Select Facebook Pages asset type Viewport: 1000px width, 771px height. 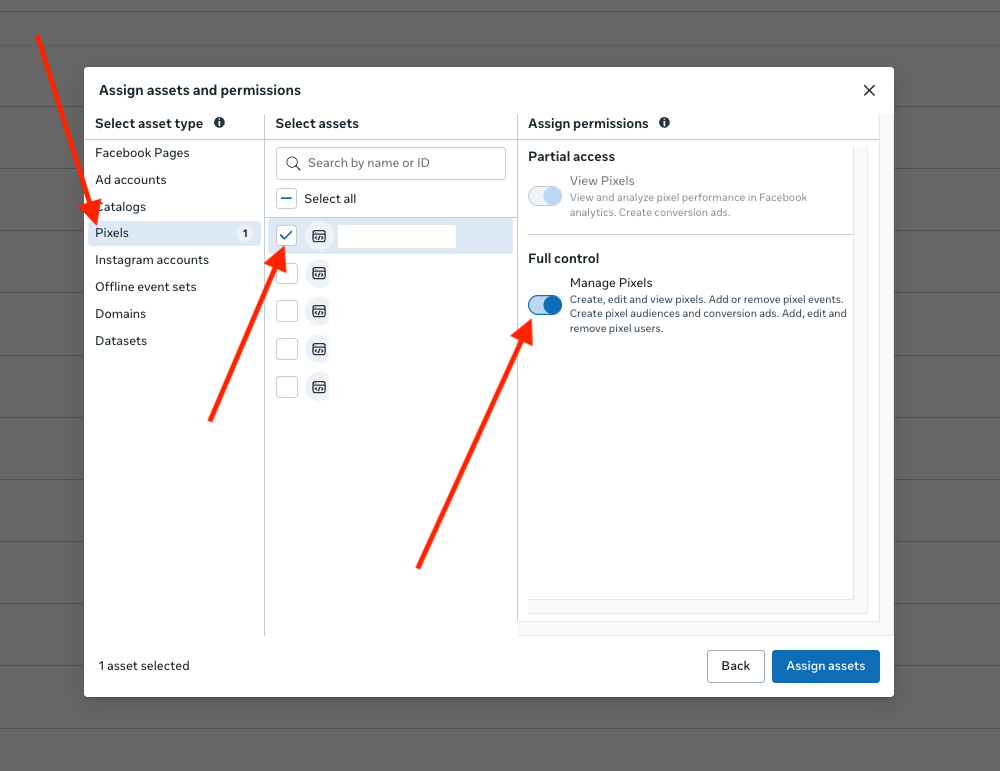pos(142,153)
